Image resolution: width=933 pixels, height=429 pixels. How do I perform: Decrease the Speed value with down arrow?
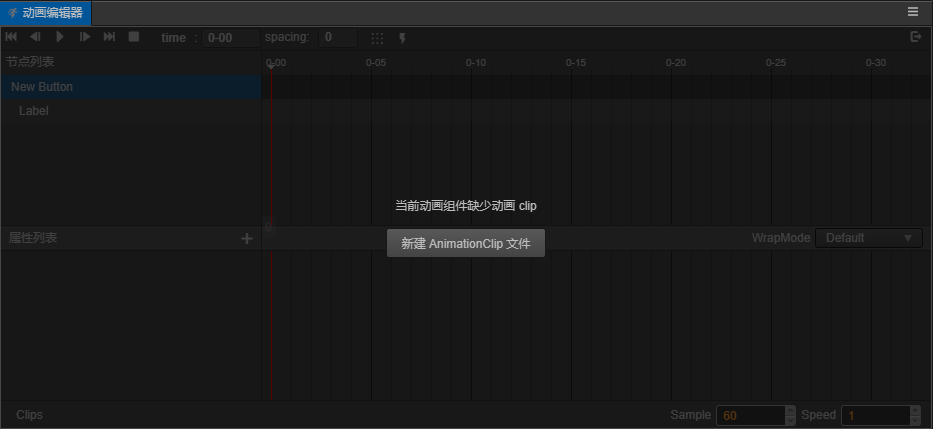point(915,420)
